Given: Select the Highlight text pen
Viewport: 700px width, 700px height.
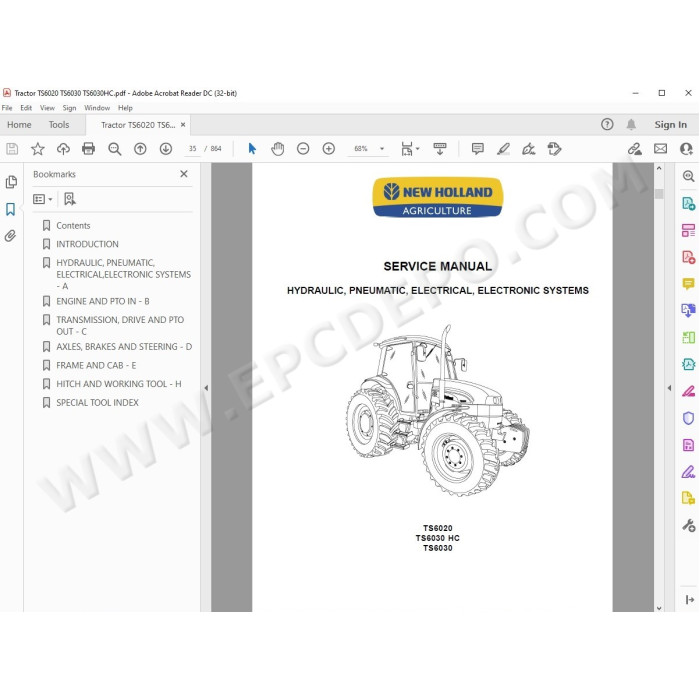Looking at the screenshot, I should click(504, 149).
